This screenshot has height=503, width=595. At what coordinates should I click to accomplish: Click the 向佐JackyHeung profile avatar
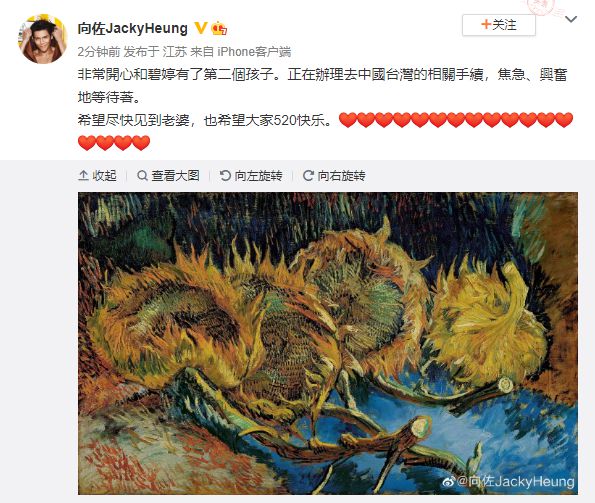click(x=43, y=39)
